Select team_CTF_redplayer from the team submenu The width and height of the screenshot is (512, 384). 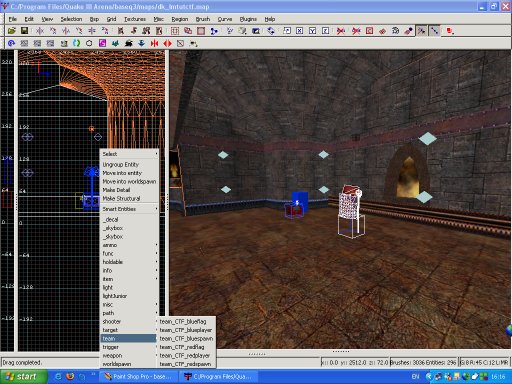[x=187, y=356]
